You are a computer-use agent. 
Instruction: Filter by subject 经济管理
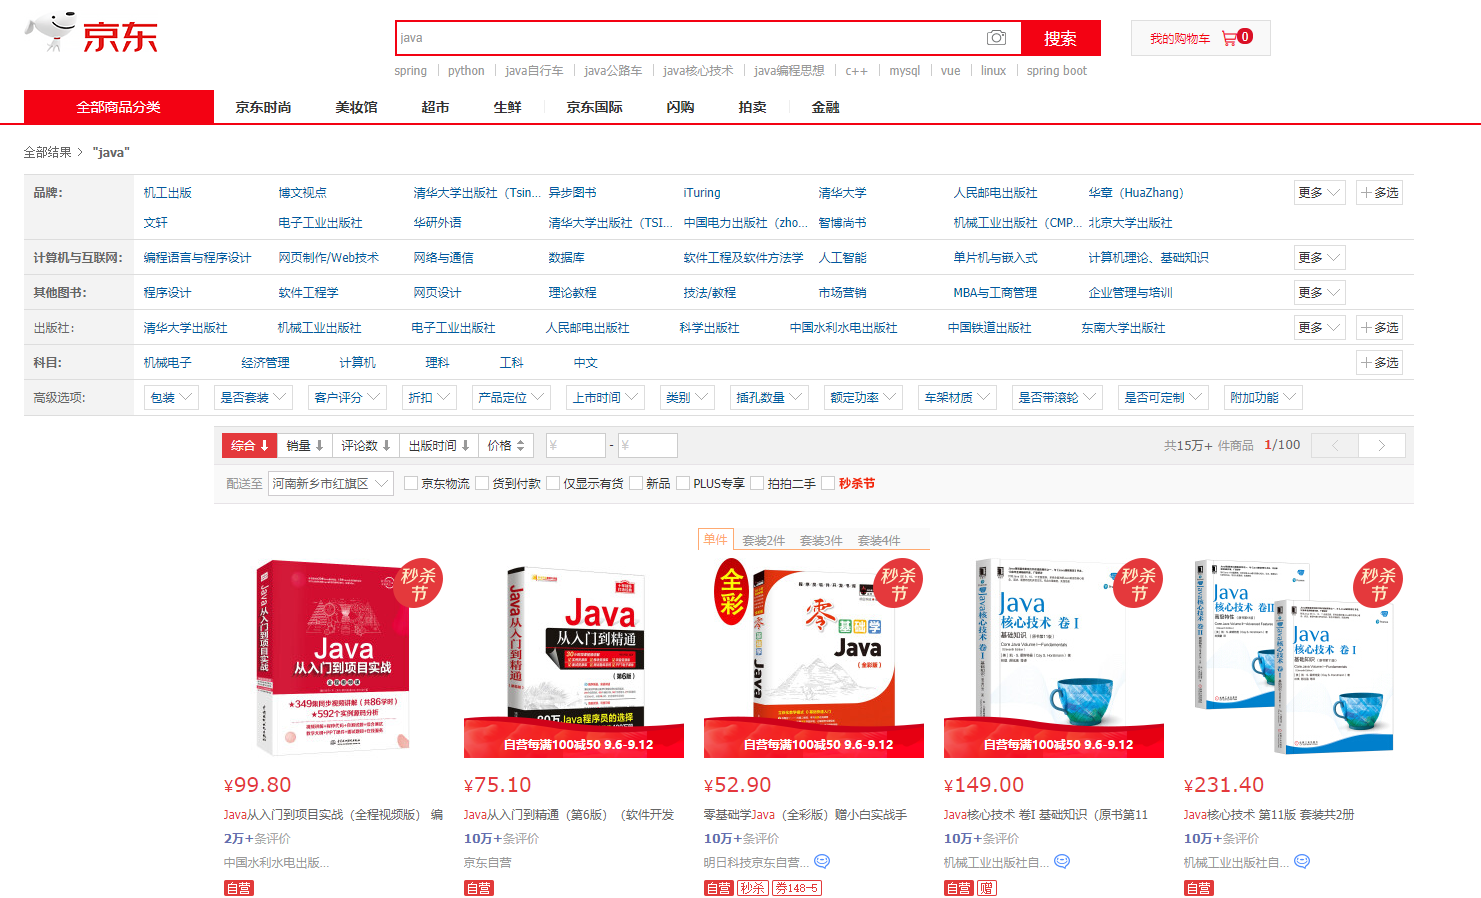click(x=266, y=363)
